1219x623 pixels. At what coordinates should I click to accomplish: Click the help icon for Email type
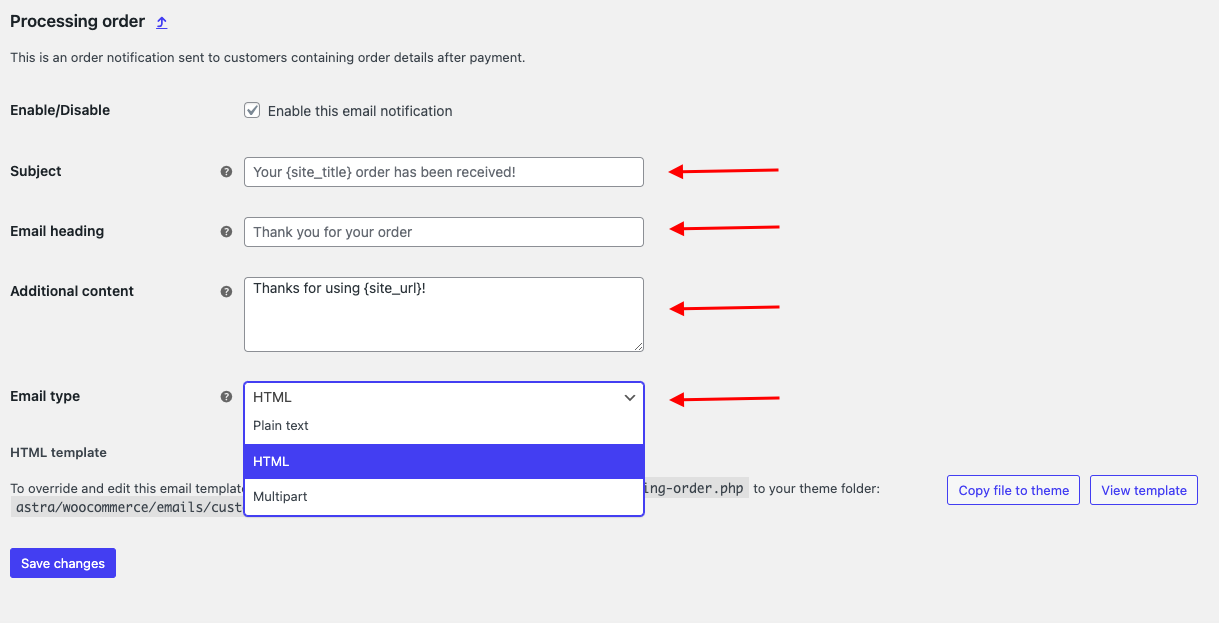click(x=226, y=396)
